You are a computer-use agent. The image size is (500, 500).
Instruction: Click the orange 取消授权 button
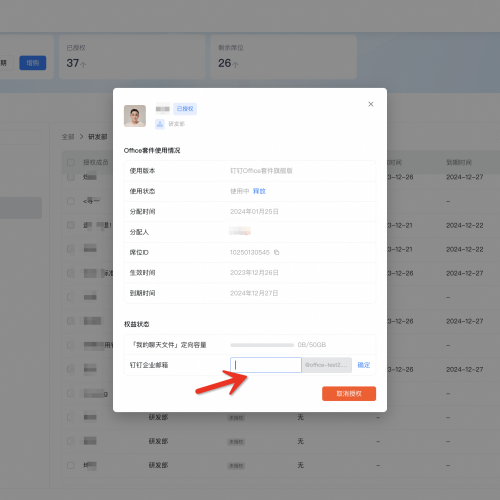point(349,394)
